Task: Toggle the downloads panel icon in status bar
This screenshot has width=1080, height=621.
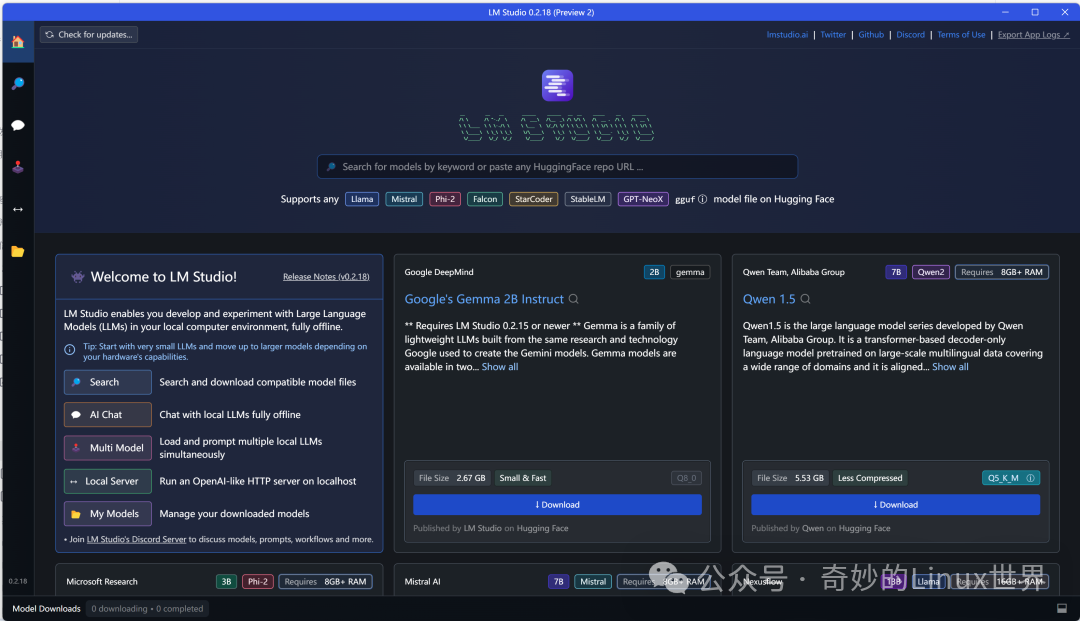Action: [1061, 608]
